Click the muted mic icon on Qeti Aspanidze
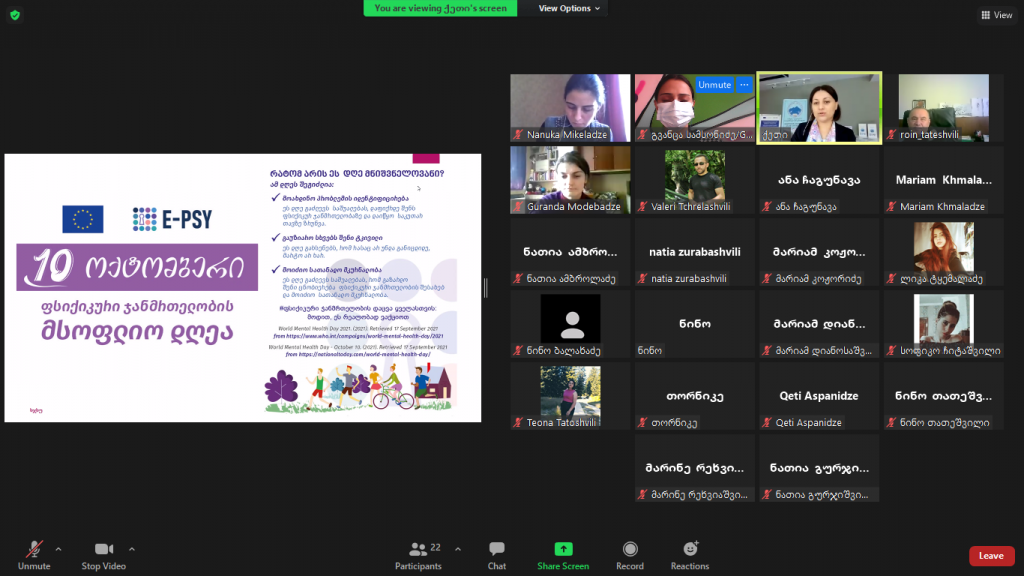Viewport: 1024px width, 576px height. pyautogui.click(x=767, y=423)
